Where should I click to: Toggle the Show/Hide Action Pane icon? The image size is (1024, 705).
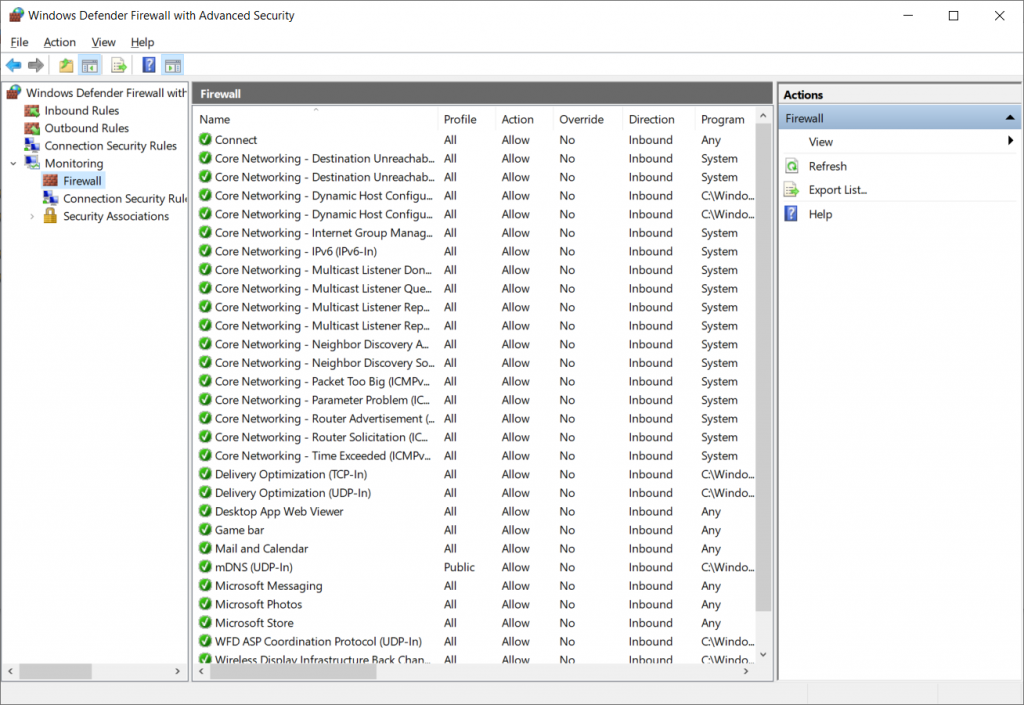coord(173,65)
